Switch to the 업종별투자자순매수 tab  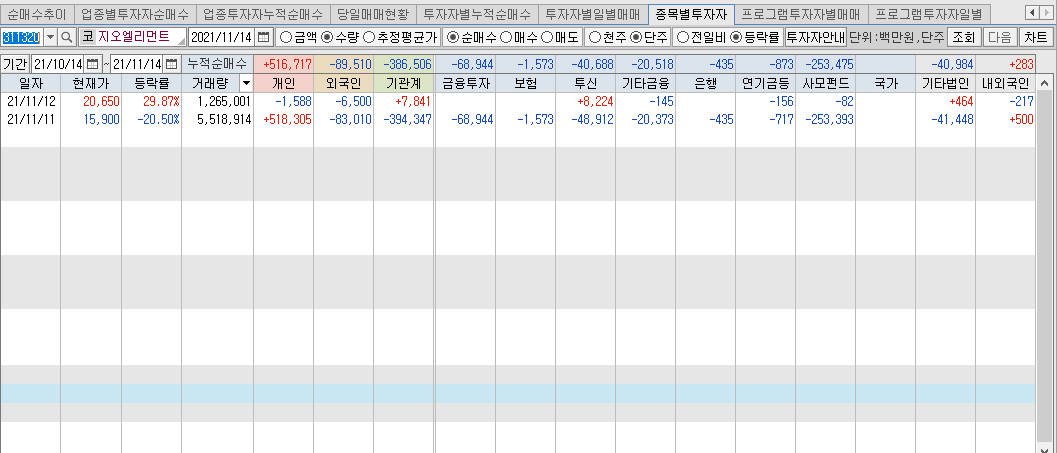coord(135,13)
